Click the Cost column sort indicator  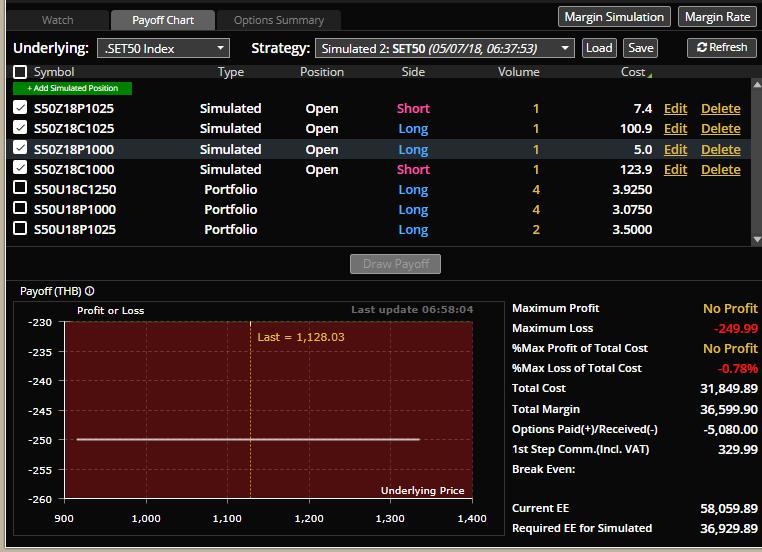650,75
